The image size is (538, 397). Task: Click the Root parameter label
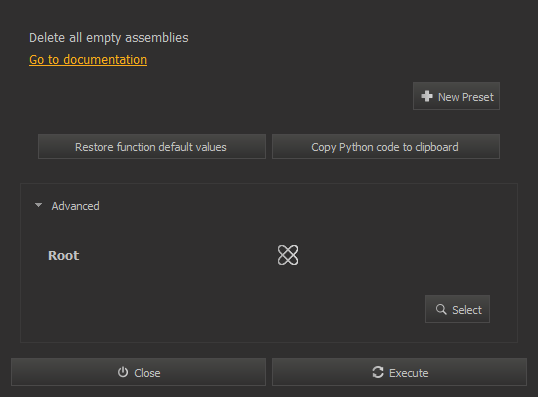[x=63, y=255]
